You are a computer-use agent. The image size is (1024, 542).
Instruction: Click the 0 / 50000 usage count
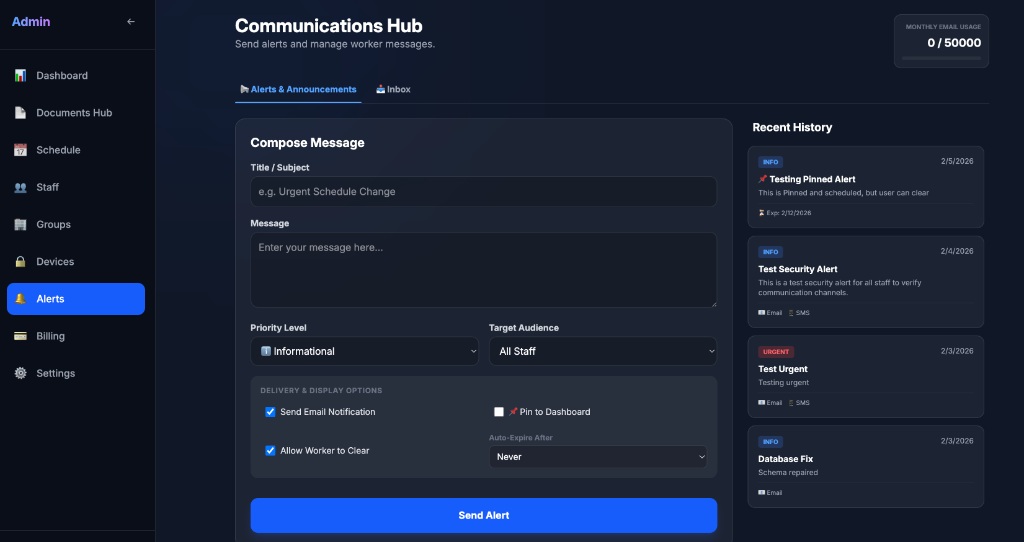coord(954,43)
